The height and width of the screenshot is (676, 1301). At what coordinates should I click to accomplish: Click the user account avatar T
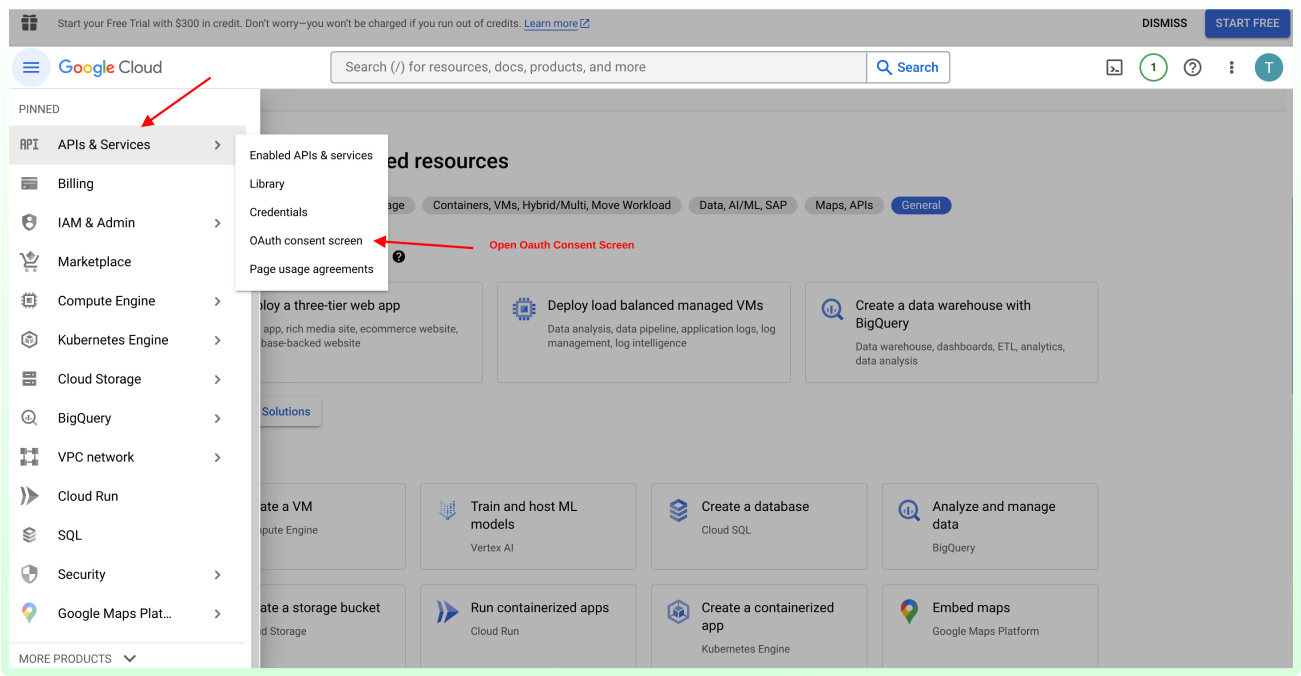[1268, 67]
